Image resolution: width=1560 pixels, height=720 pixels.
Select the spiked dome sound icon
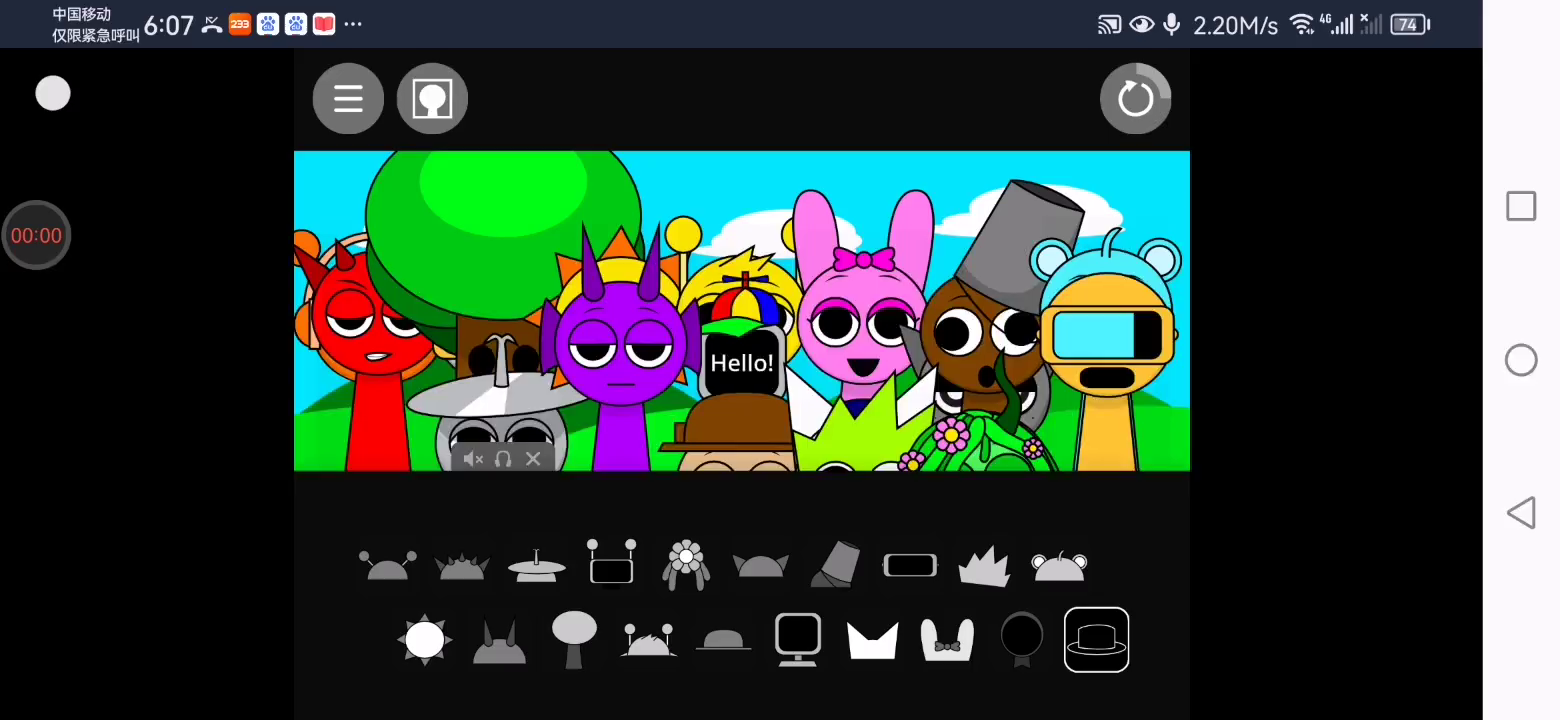pyautogui.click(x=462, y=567)
